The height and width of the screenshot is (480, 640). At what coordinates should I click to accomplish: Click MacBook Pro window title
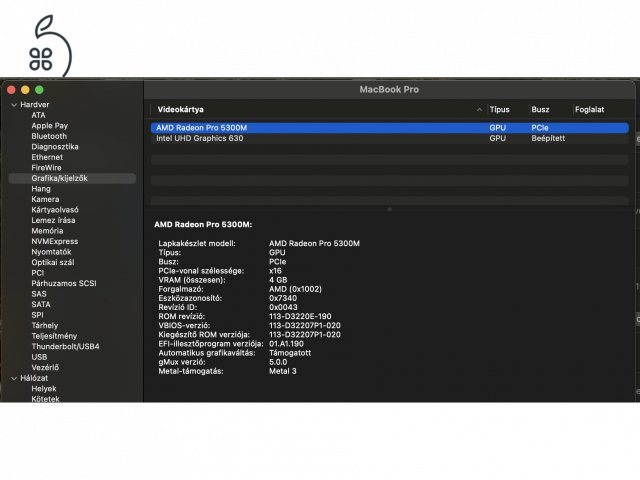pyautogui.click(x=389, y=89)
